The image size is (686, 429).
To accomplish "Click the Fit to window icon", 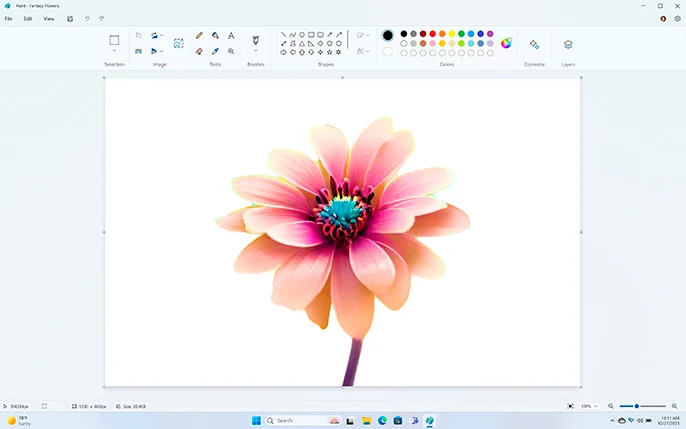I will click(570, 406).
